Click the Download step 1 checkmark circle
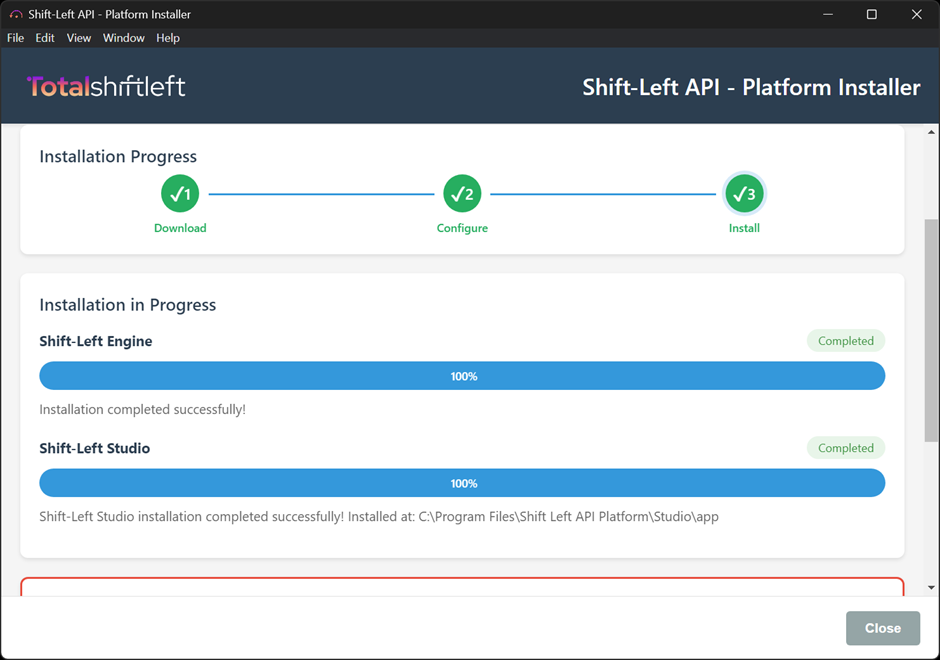 180,194
